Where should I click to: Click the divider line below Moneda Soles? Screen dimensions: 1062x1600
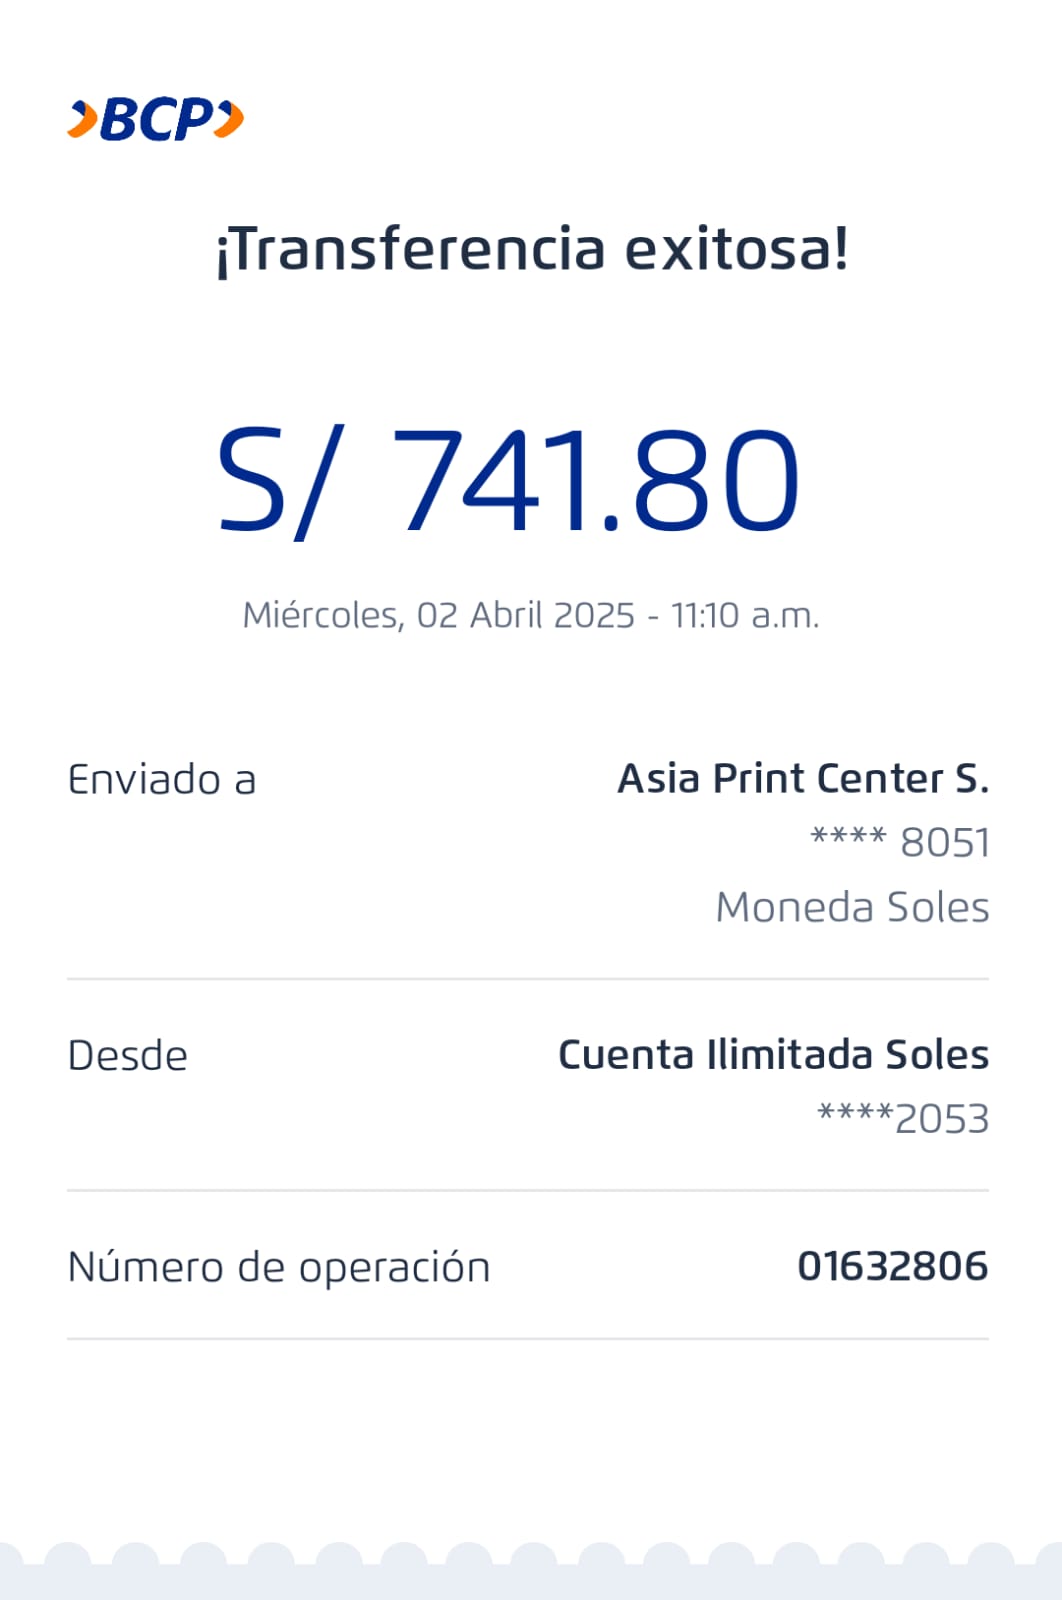(x=528, y=979)
